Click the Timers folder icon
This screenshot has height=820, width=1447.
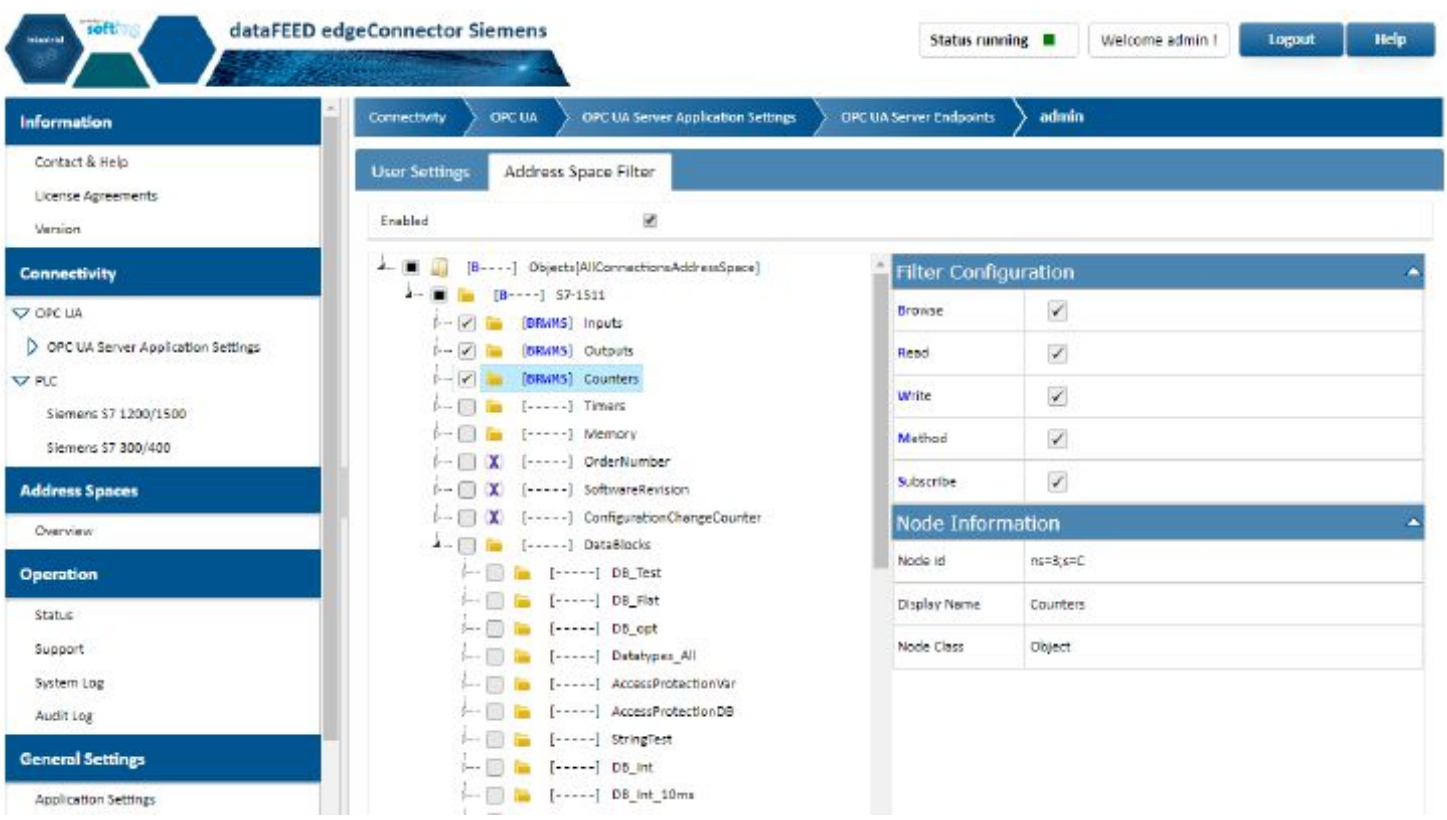click(x=493, y=407)
